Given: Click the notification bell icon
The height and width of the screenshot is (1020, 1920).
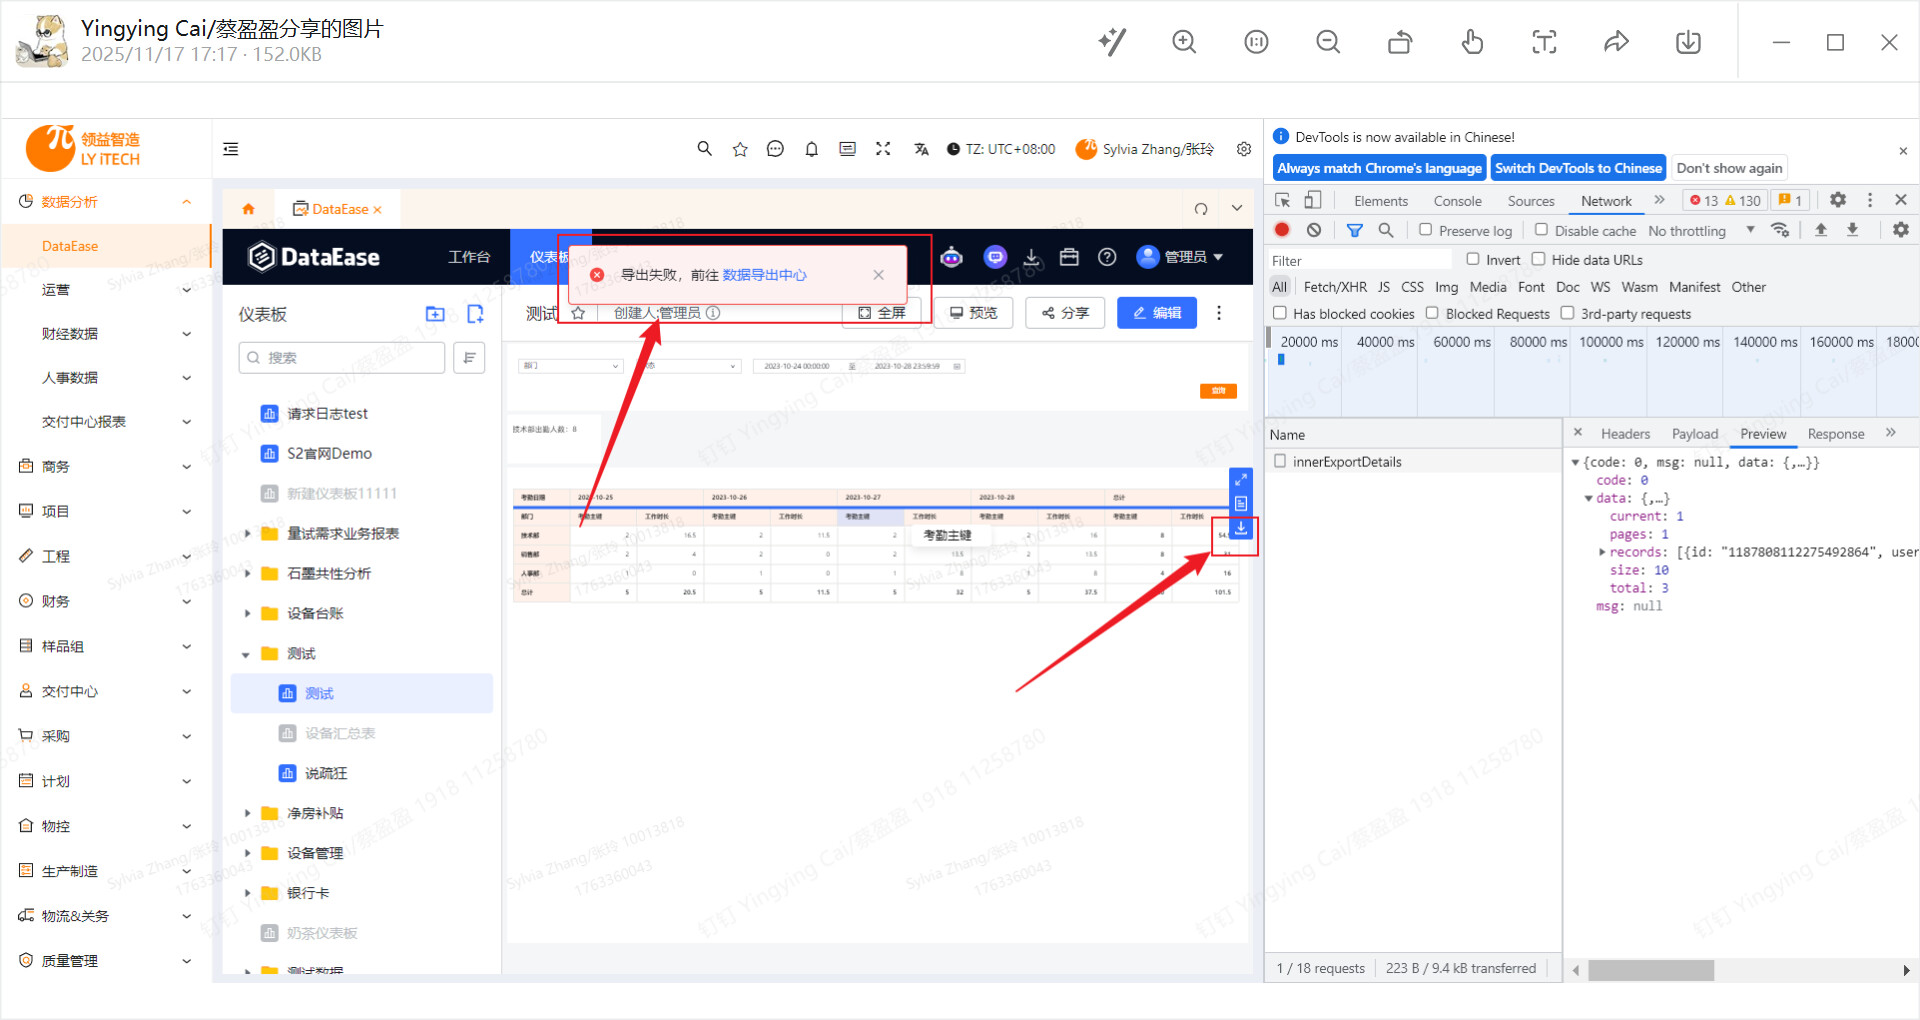Looking at the screenshot, I should pyautogui.click(x=811, y=149).
